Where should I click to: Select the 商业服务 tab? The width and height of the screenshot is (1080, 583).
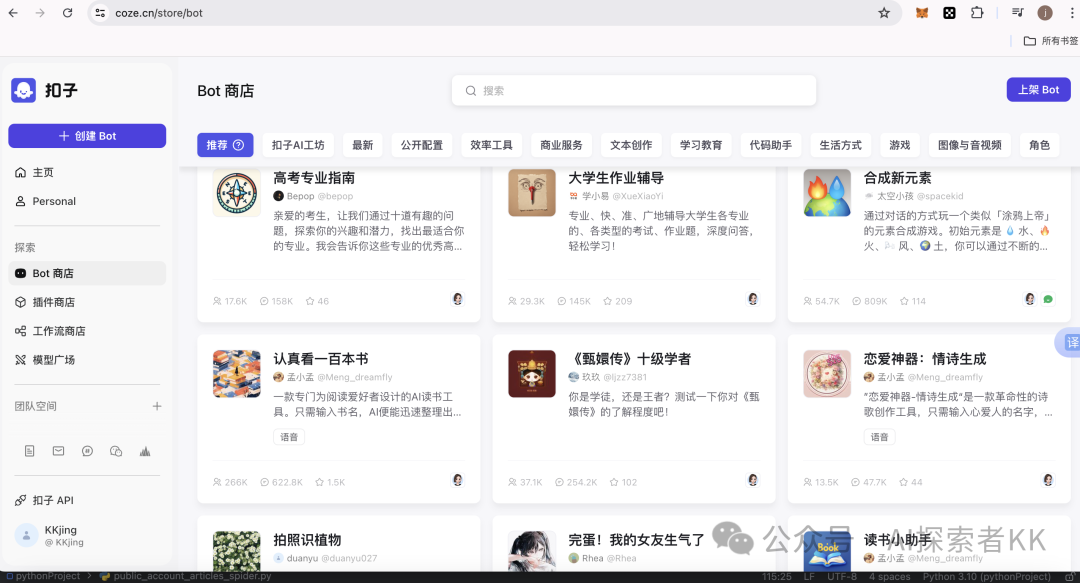561,145
